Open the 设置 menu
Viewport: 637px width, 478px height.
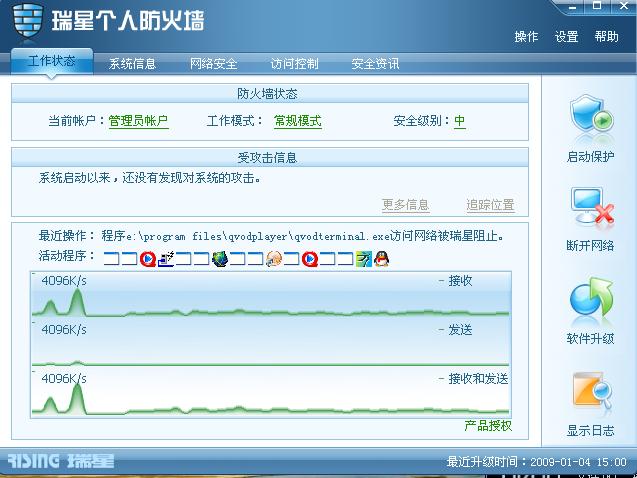pyautogui.click(x=567, y=37)
